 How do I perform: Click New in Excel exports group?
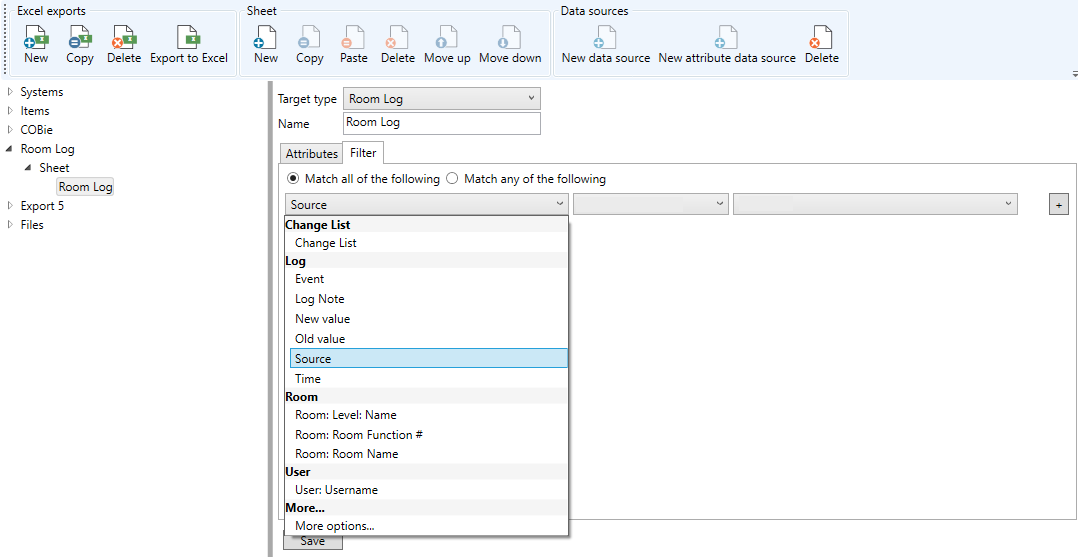(x=36, y=45)
